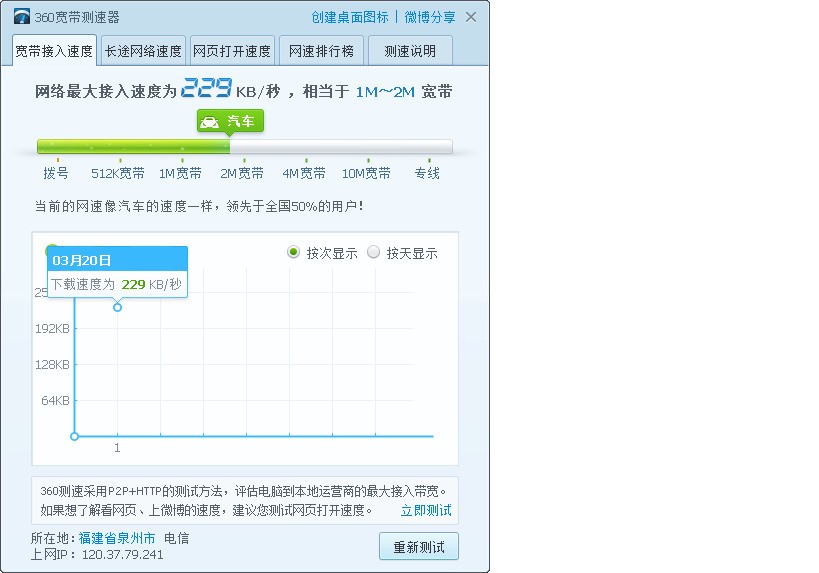This screenshot has width=819, height=573.
Task: Select the 按次显示 radio button
Action: coord(293,253)
